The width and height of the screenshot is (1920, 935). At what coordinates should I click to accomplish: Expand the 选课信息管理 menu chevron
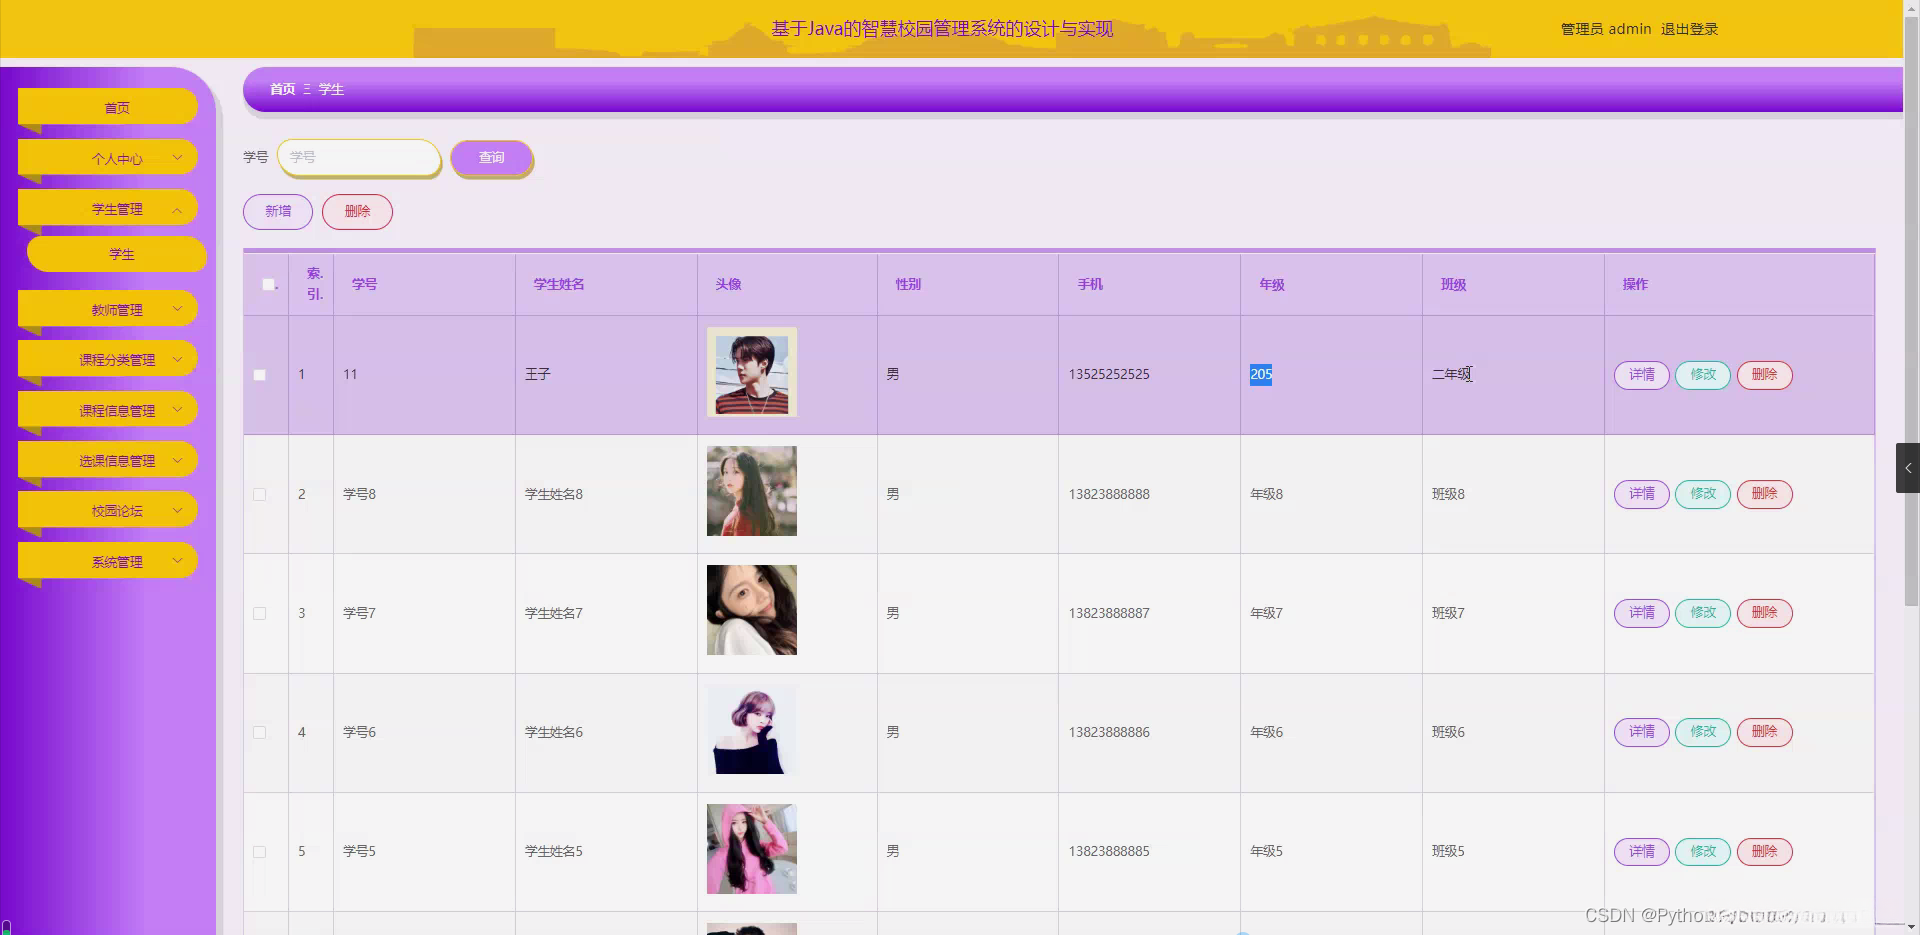177,460
